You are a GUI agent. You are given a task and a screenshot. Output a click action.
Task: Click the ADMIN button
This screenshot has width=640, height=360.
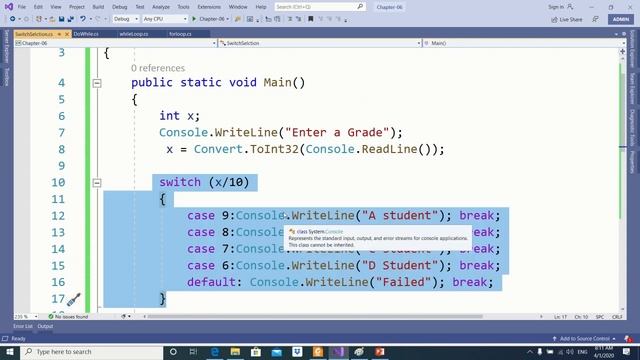tap(621, 19)
